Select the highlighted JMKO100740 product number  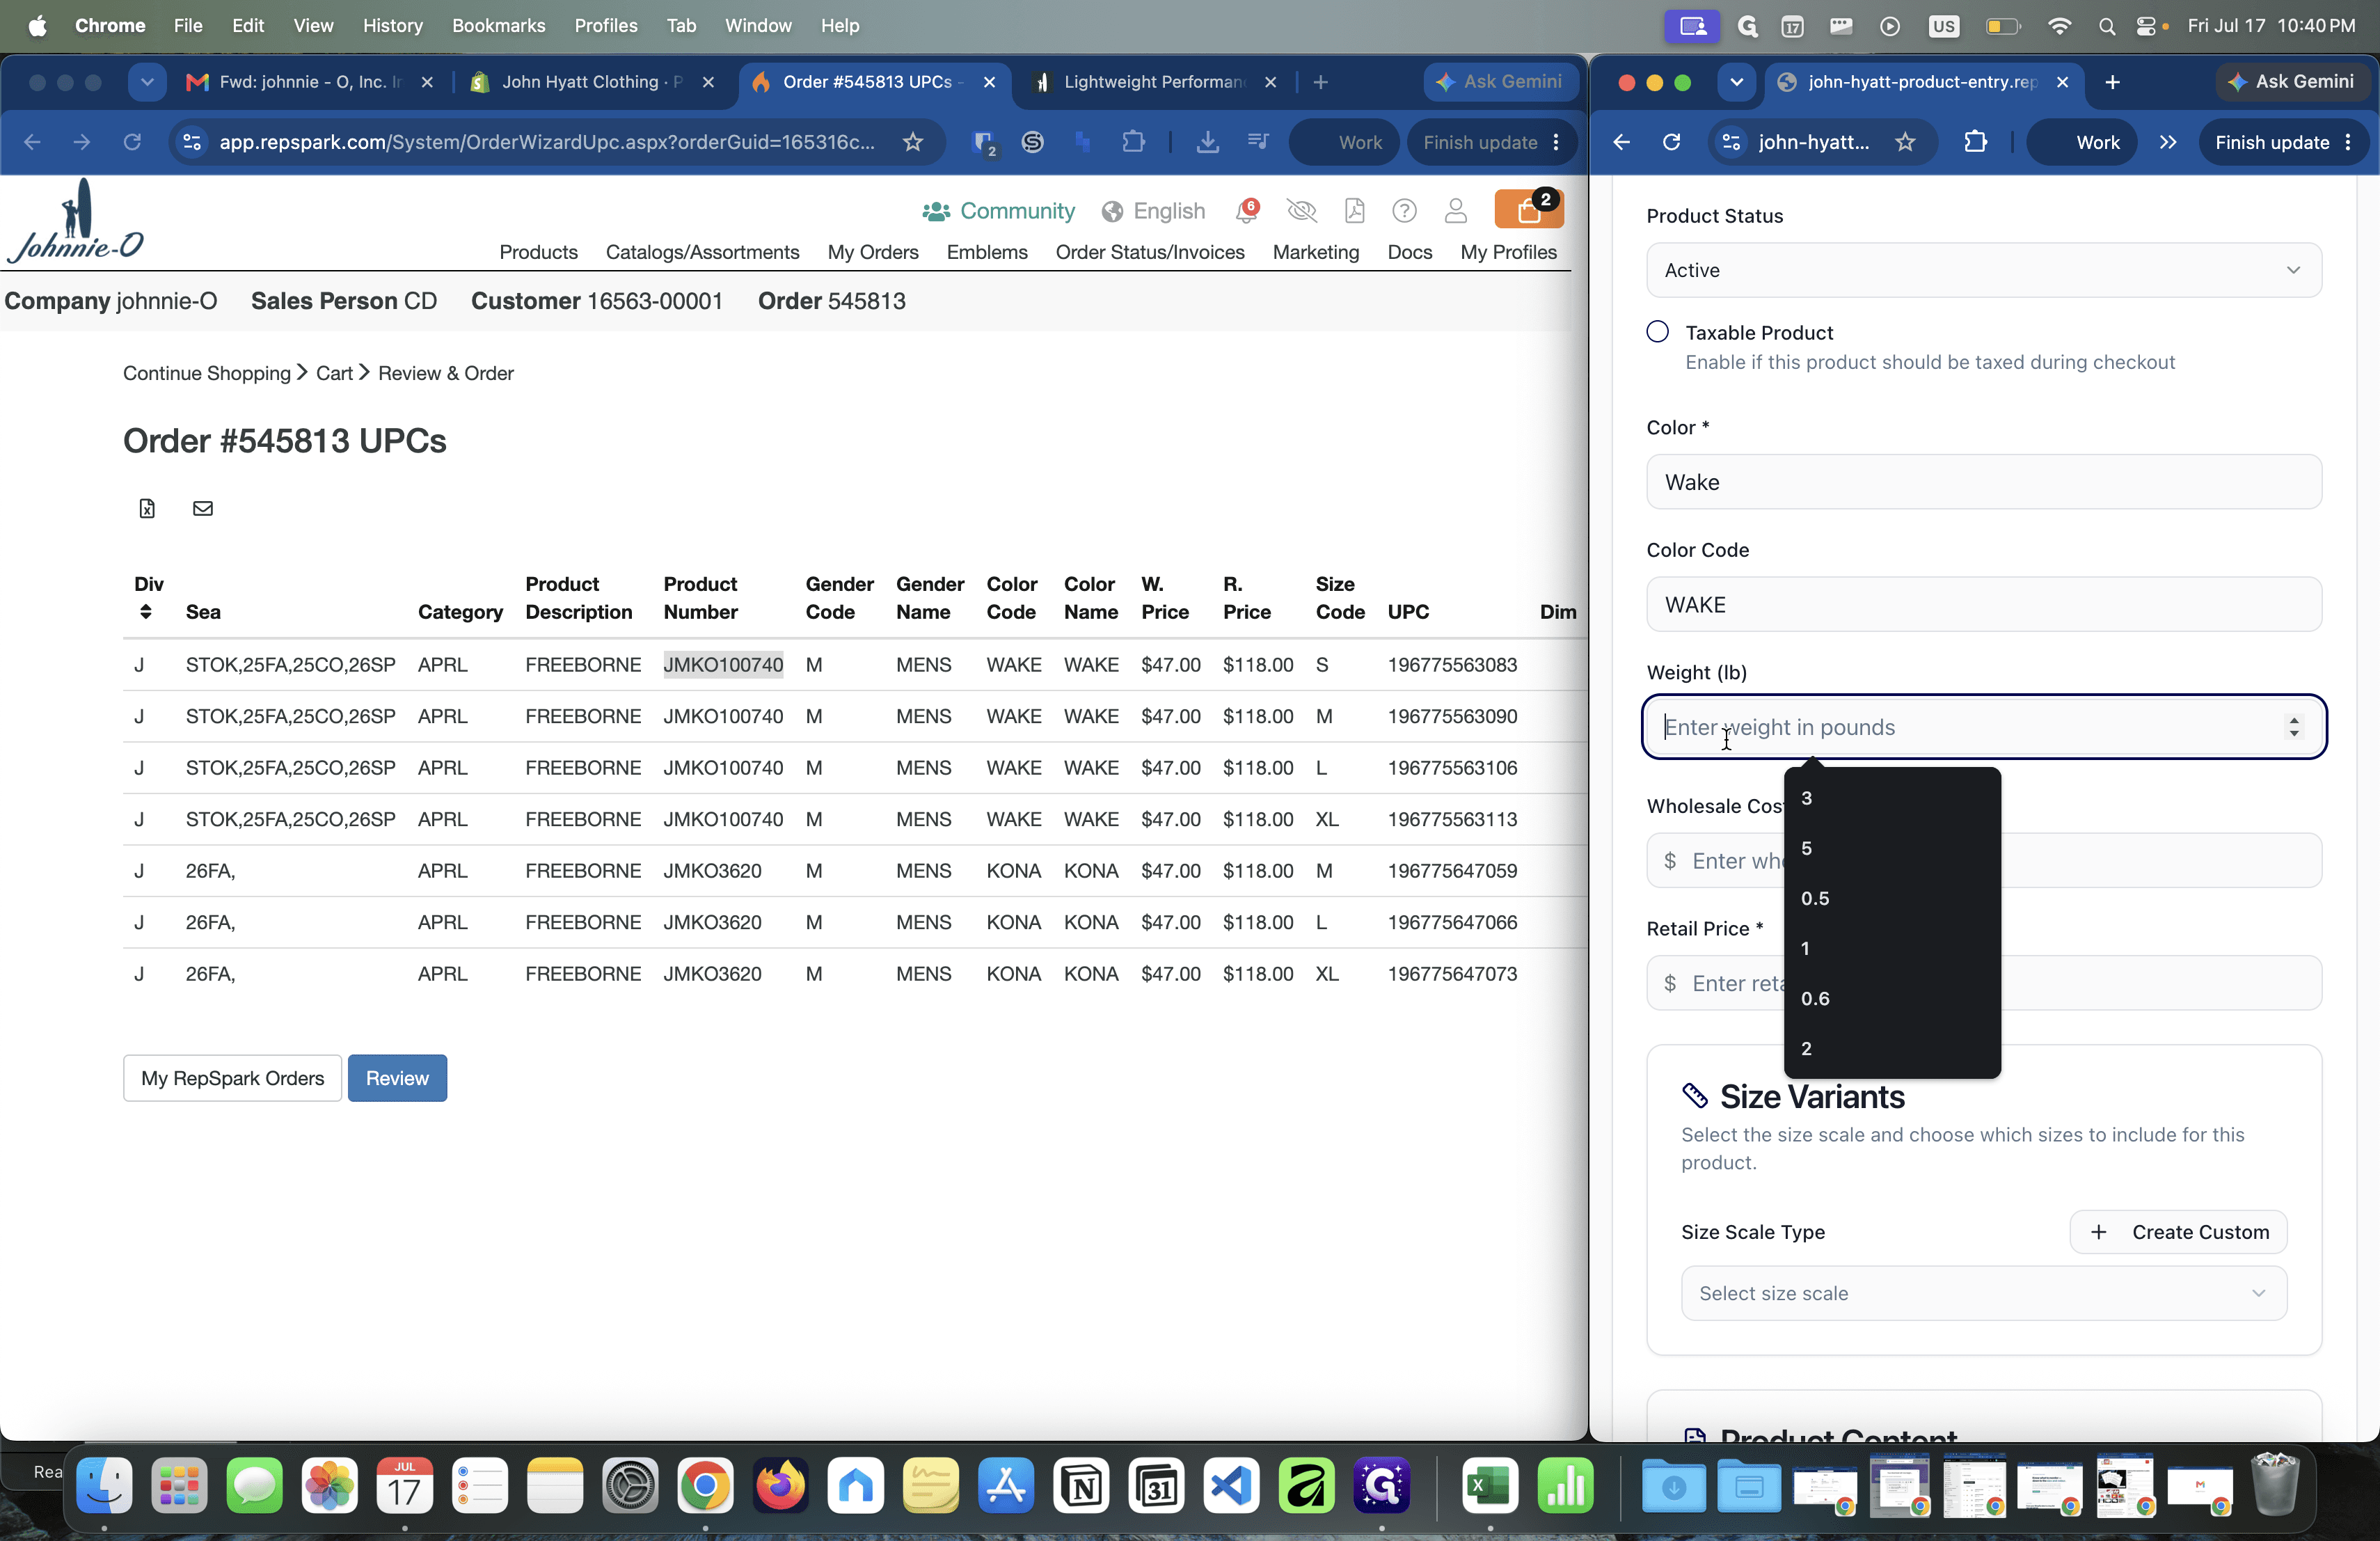723,665
